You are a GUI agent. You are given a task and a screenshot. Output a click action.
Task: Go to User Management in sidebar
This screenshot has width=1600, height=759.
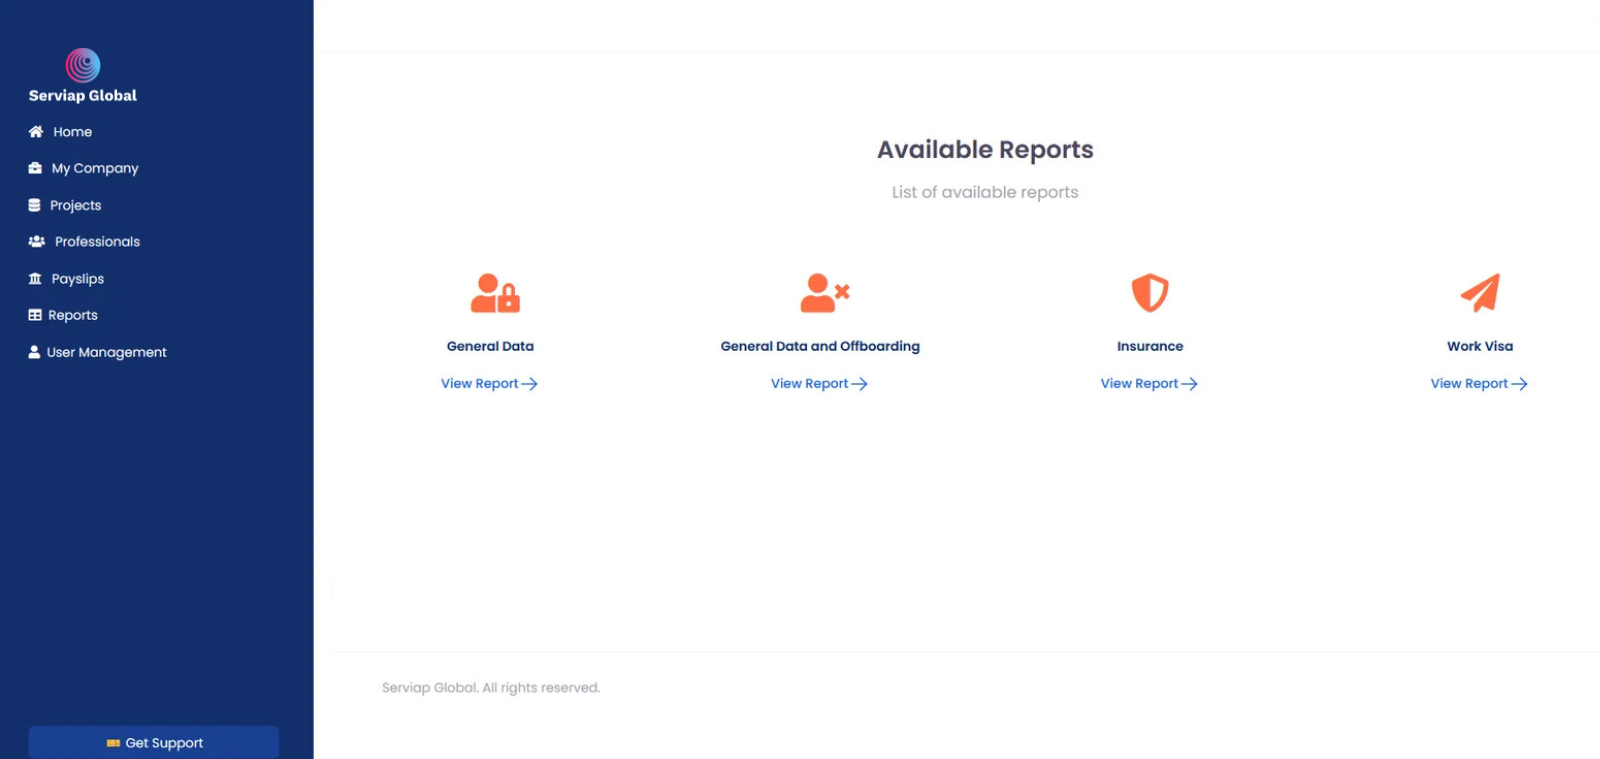coord(106,352)
